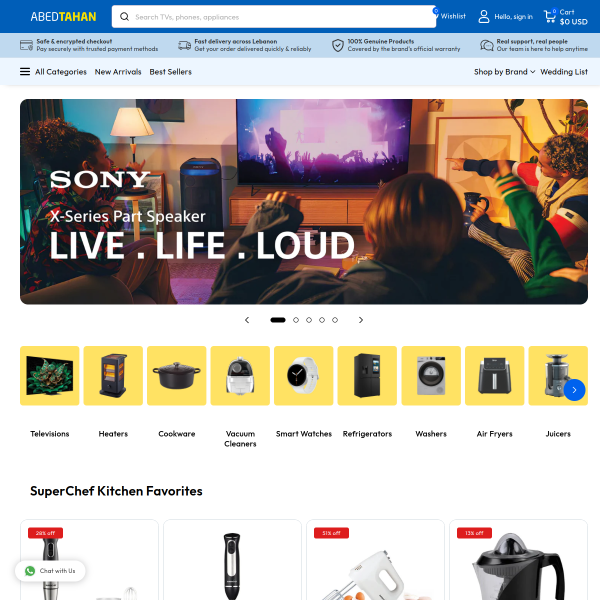This screenshot has width=600, height=600.
Task: Select the active first banner slide indicator
Action: 278,320
